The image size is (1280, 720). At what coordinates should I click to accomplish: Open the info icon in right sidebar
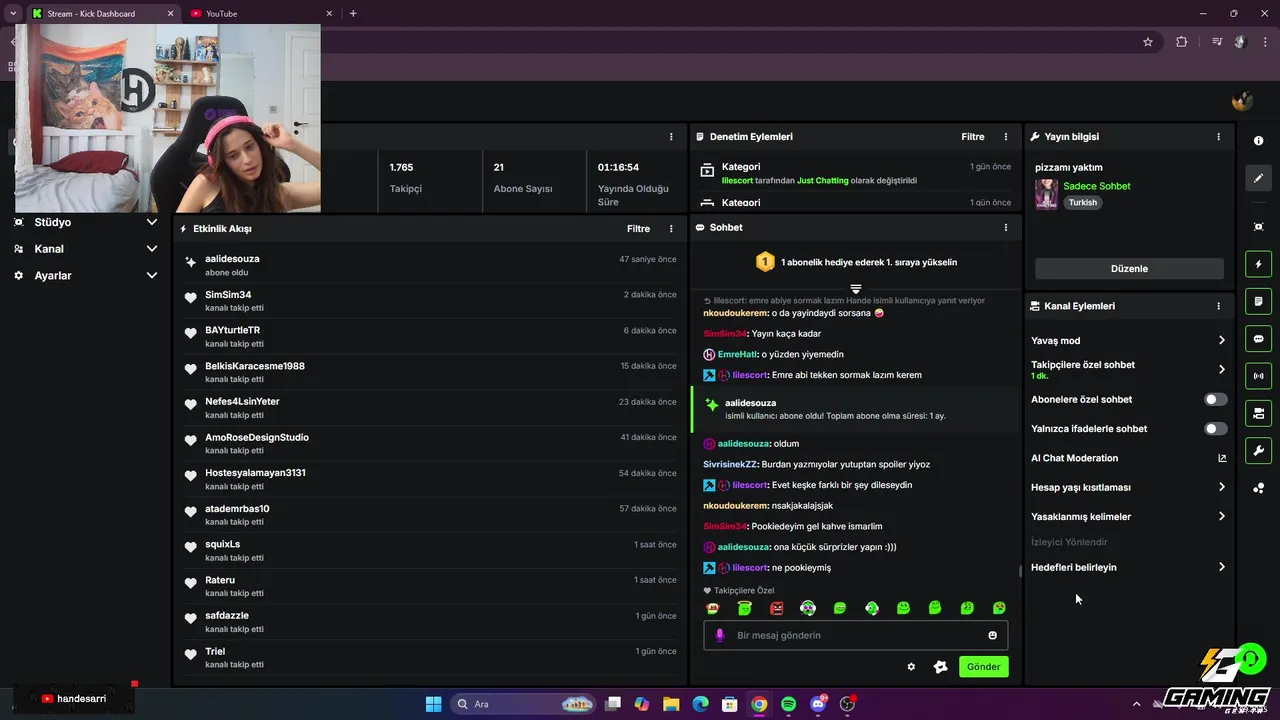(1258, 141)
